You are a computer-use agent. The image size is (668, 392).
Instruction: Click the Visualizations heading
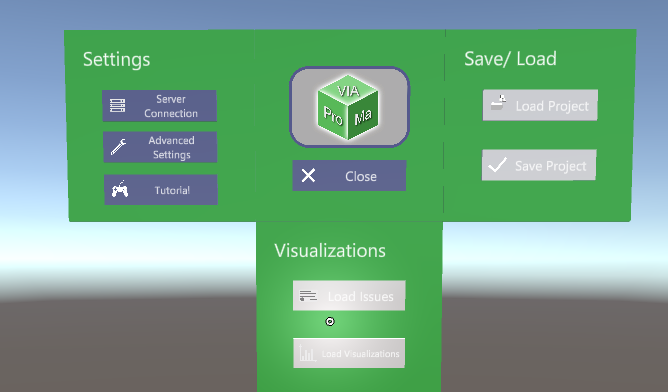click(330, 251)
